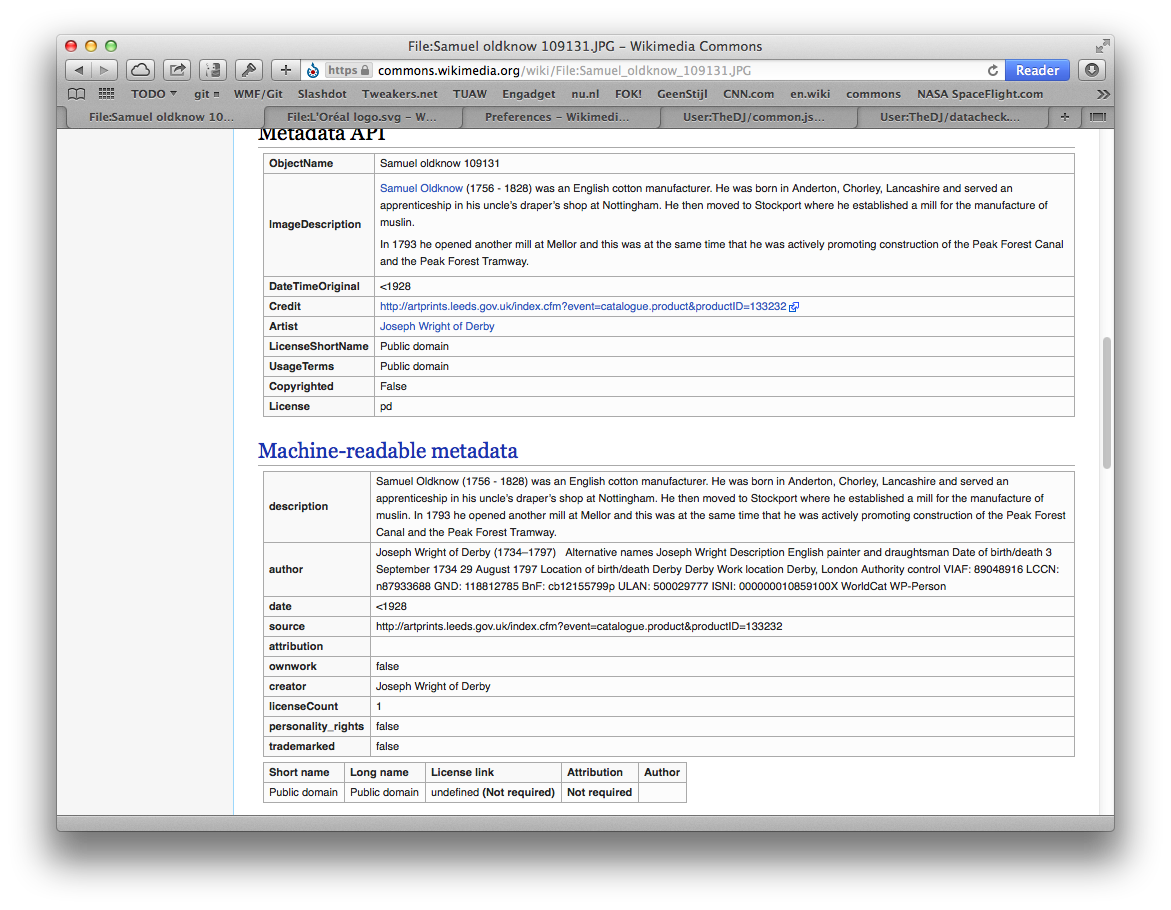Click the Commons site favicon in address bar
Screen dimensions: 1171x910
[313, 70]
